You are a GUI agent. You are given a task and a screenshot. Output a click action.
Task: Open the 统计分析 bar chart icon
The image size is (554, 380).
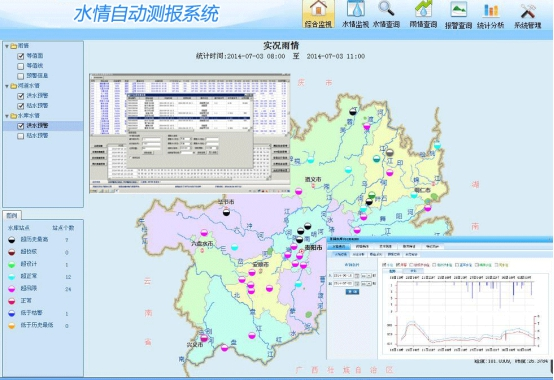point(490,14)
